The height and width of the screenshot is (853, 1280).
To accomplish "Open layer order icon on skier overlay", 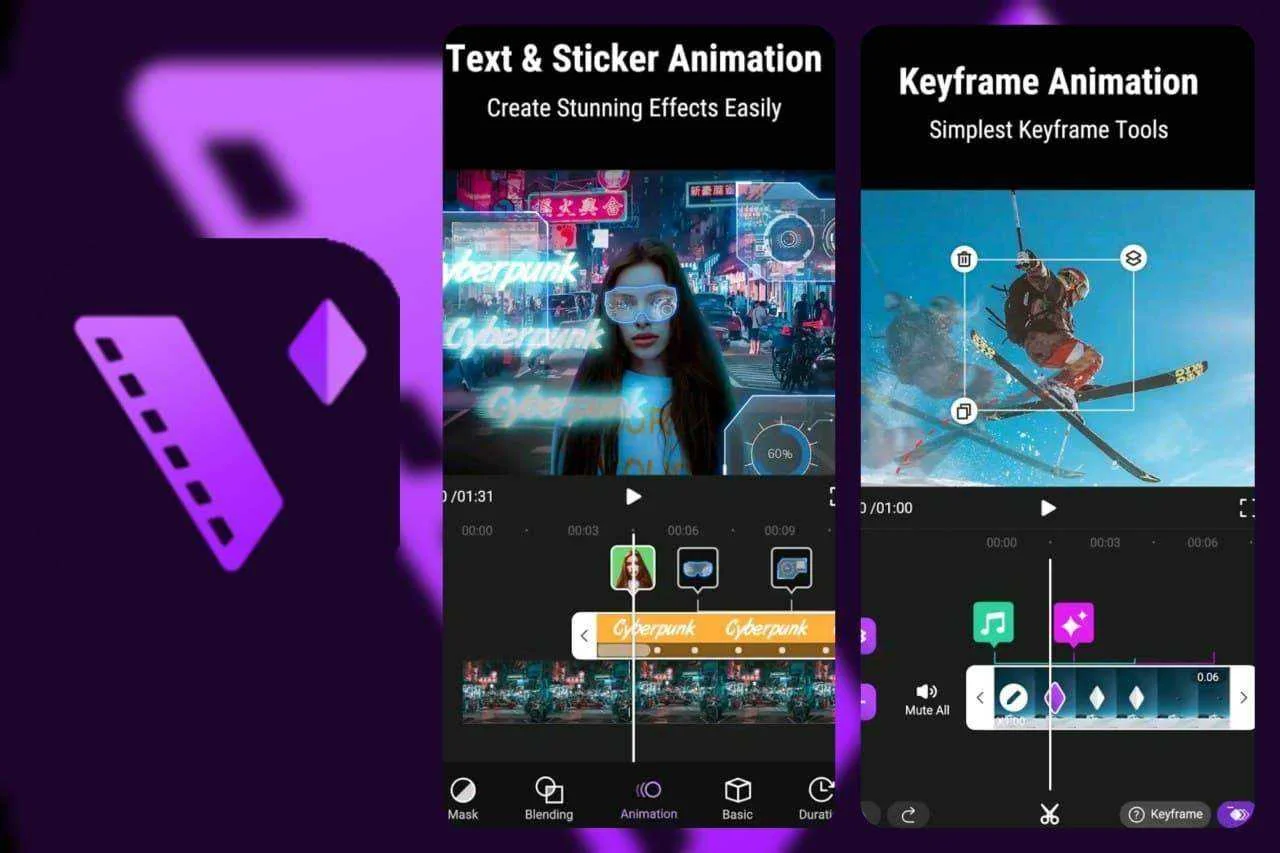I will 1133,258.
